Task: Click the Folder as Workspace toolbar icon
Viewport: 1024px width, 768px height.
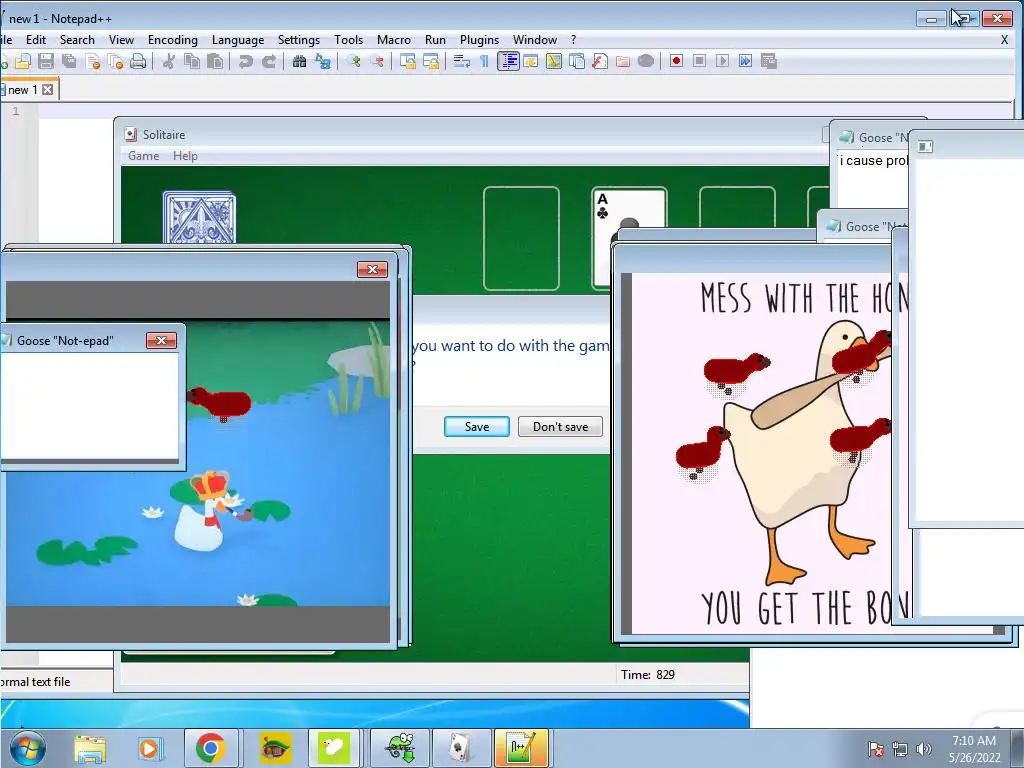Action: click(623, 61)
